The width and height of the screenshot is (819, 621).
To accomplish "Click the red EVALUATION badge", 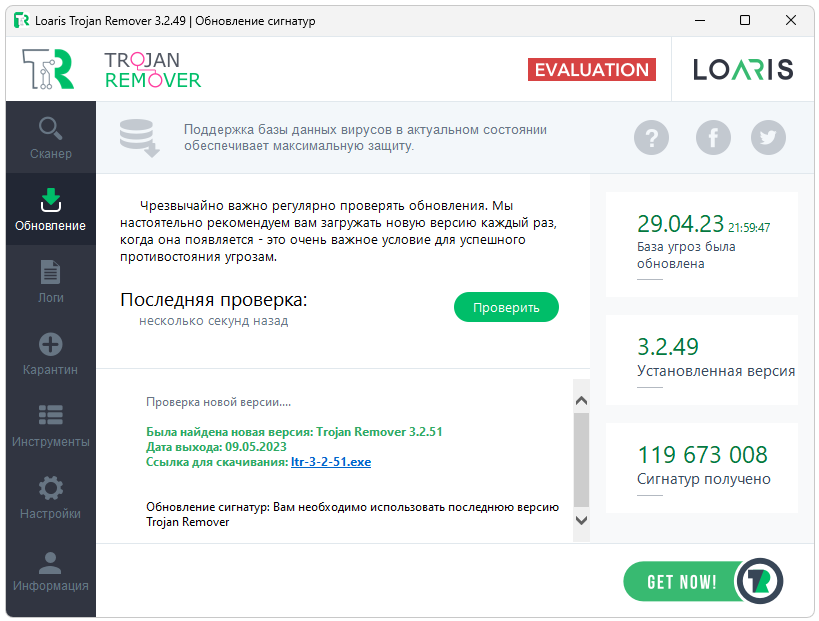I will coord(592,69).
